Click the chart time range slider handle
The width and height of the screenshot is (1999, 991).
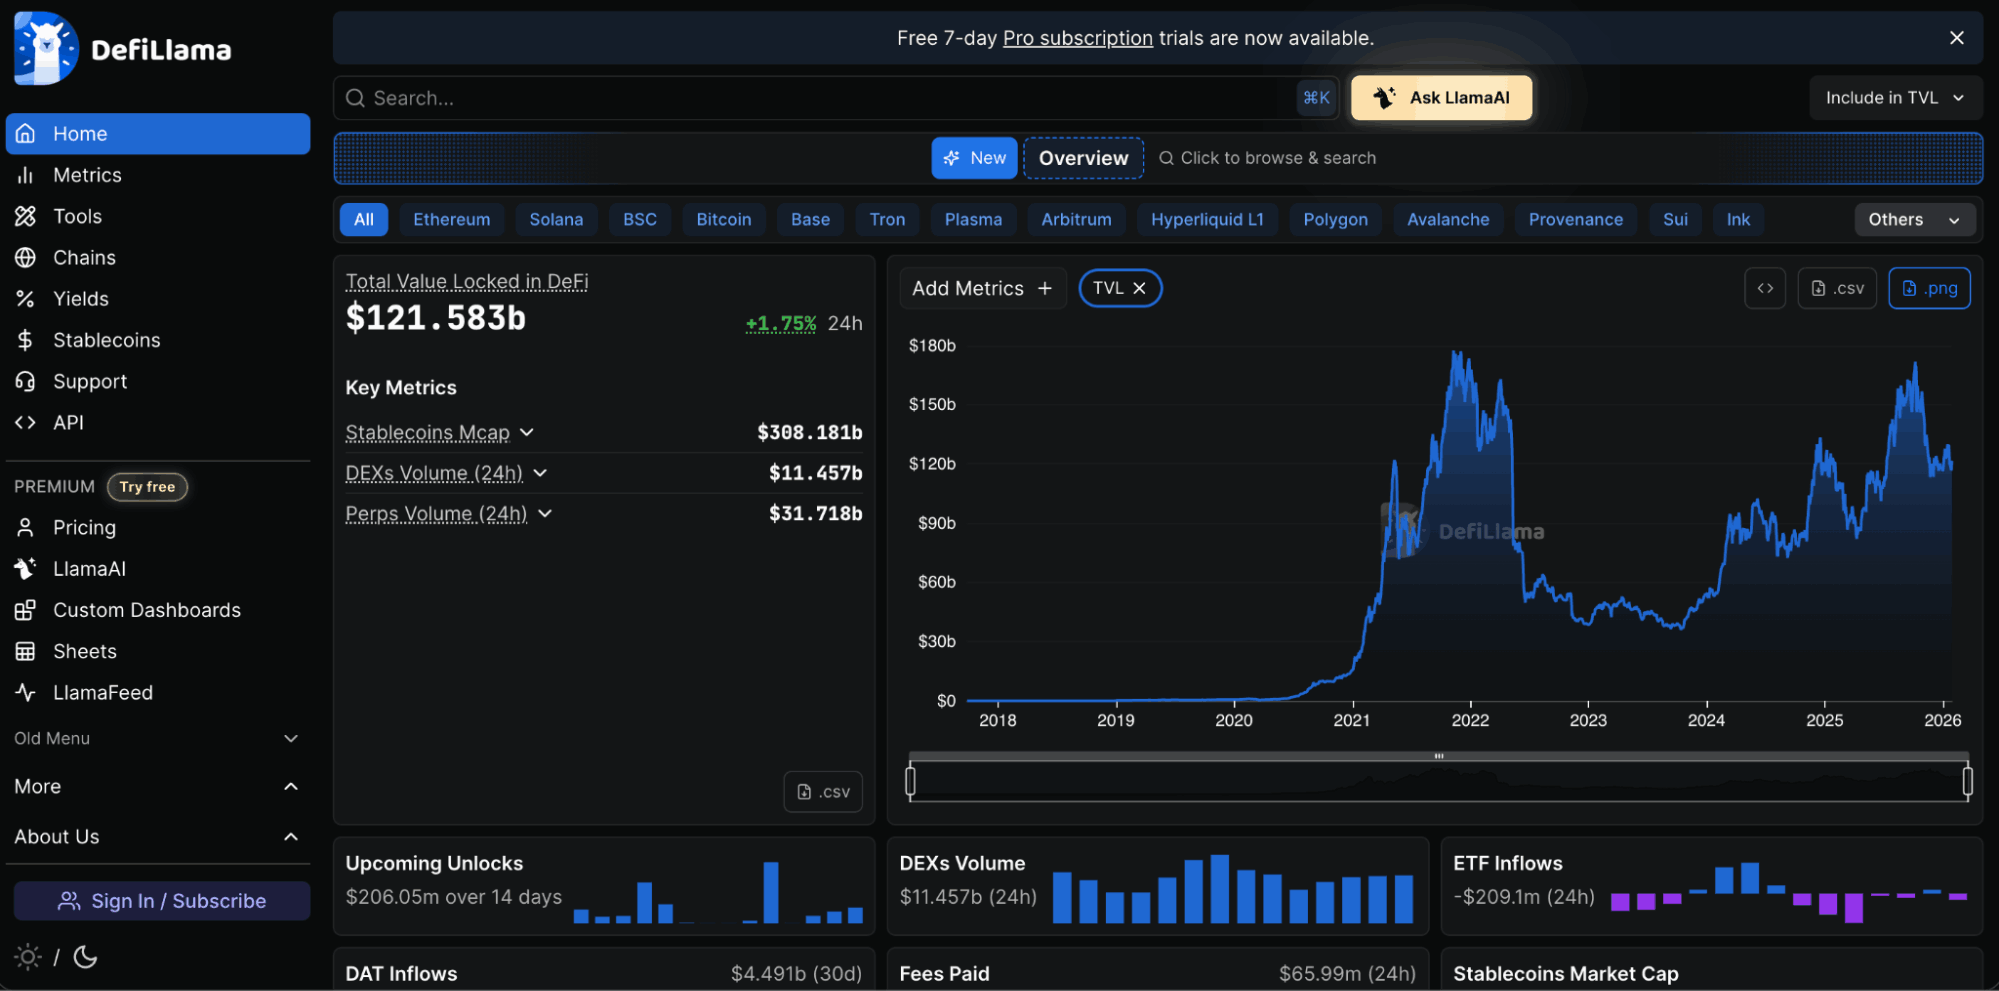(x=911, y=781)
